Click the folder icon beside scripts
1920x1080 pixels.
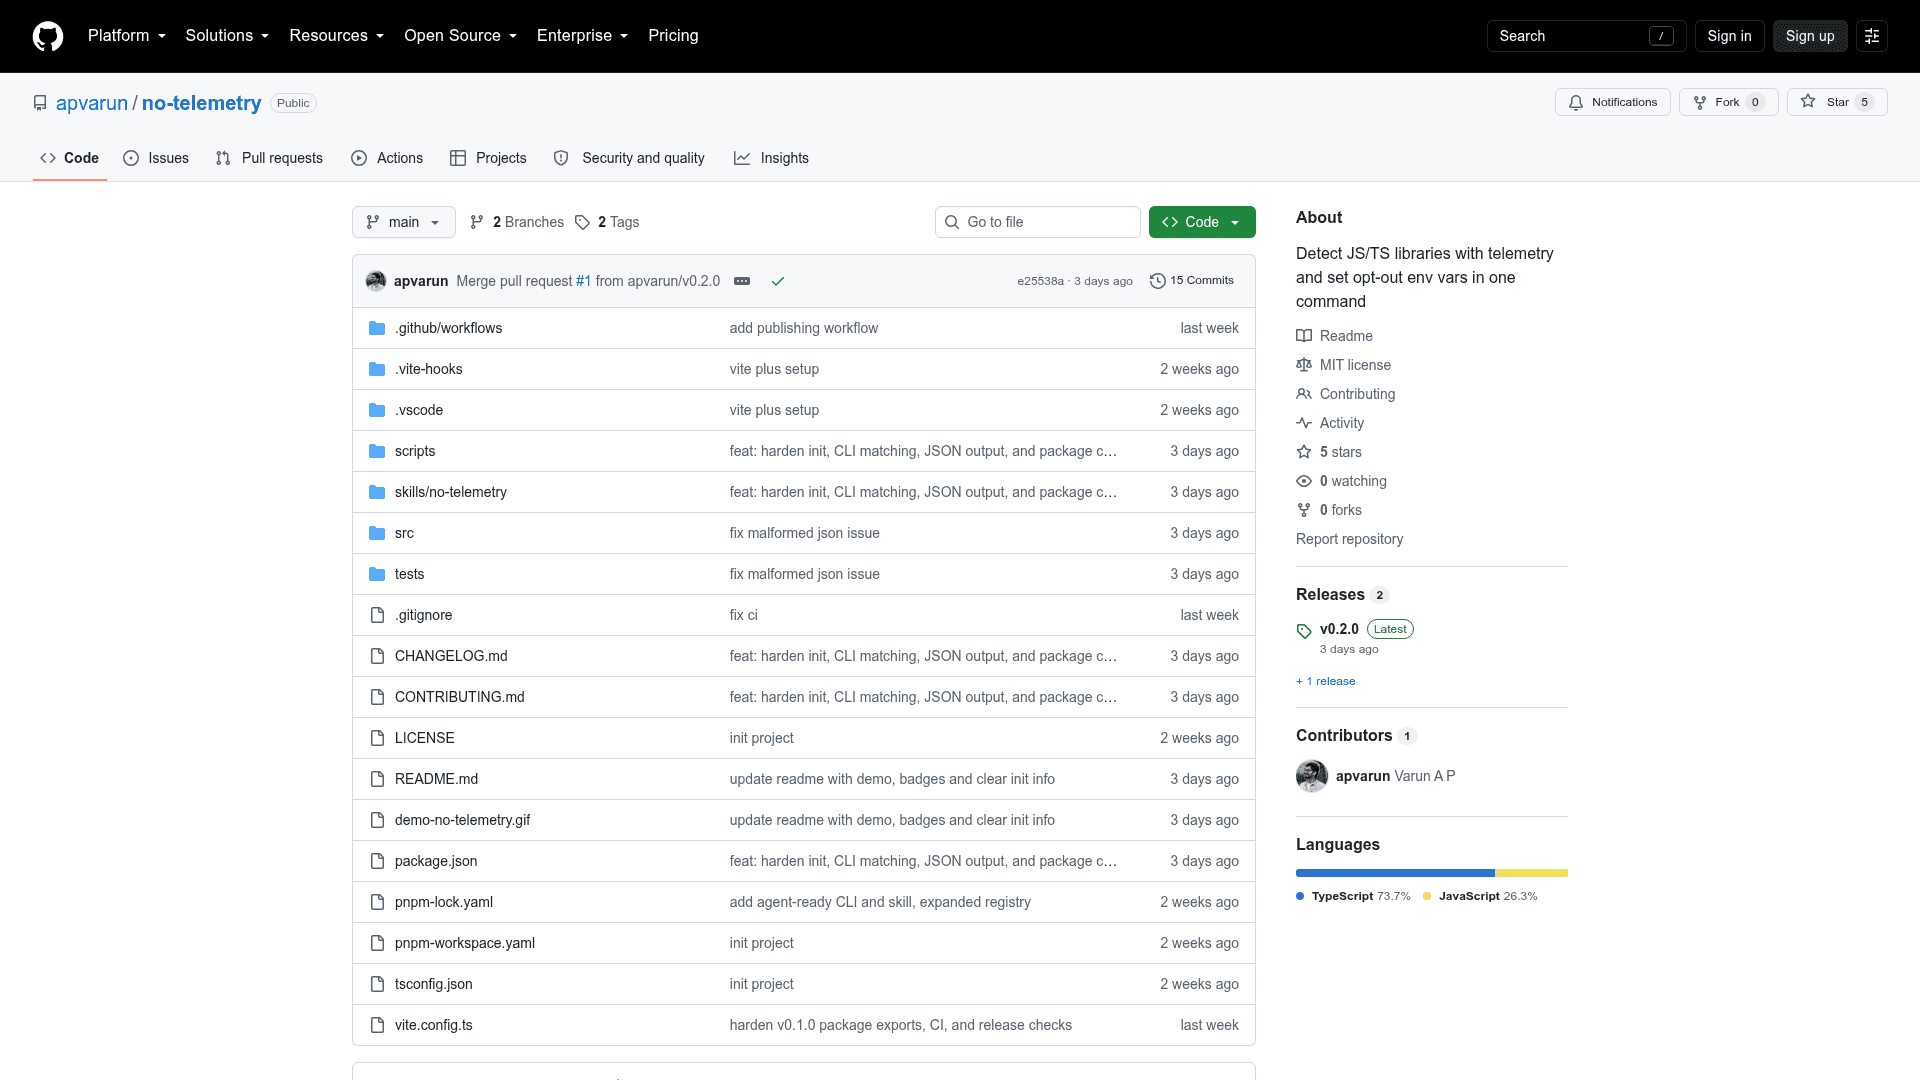(377, 451)
